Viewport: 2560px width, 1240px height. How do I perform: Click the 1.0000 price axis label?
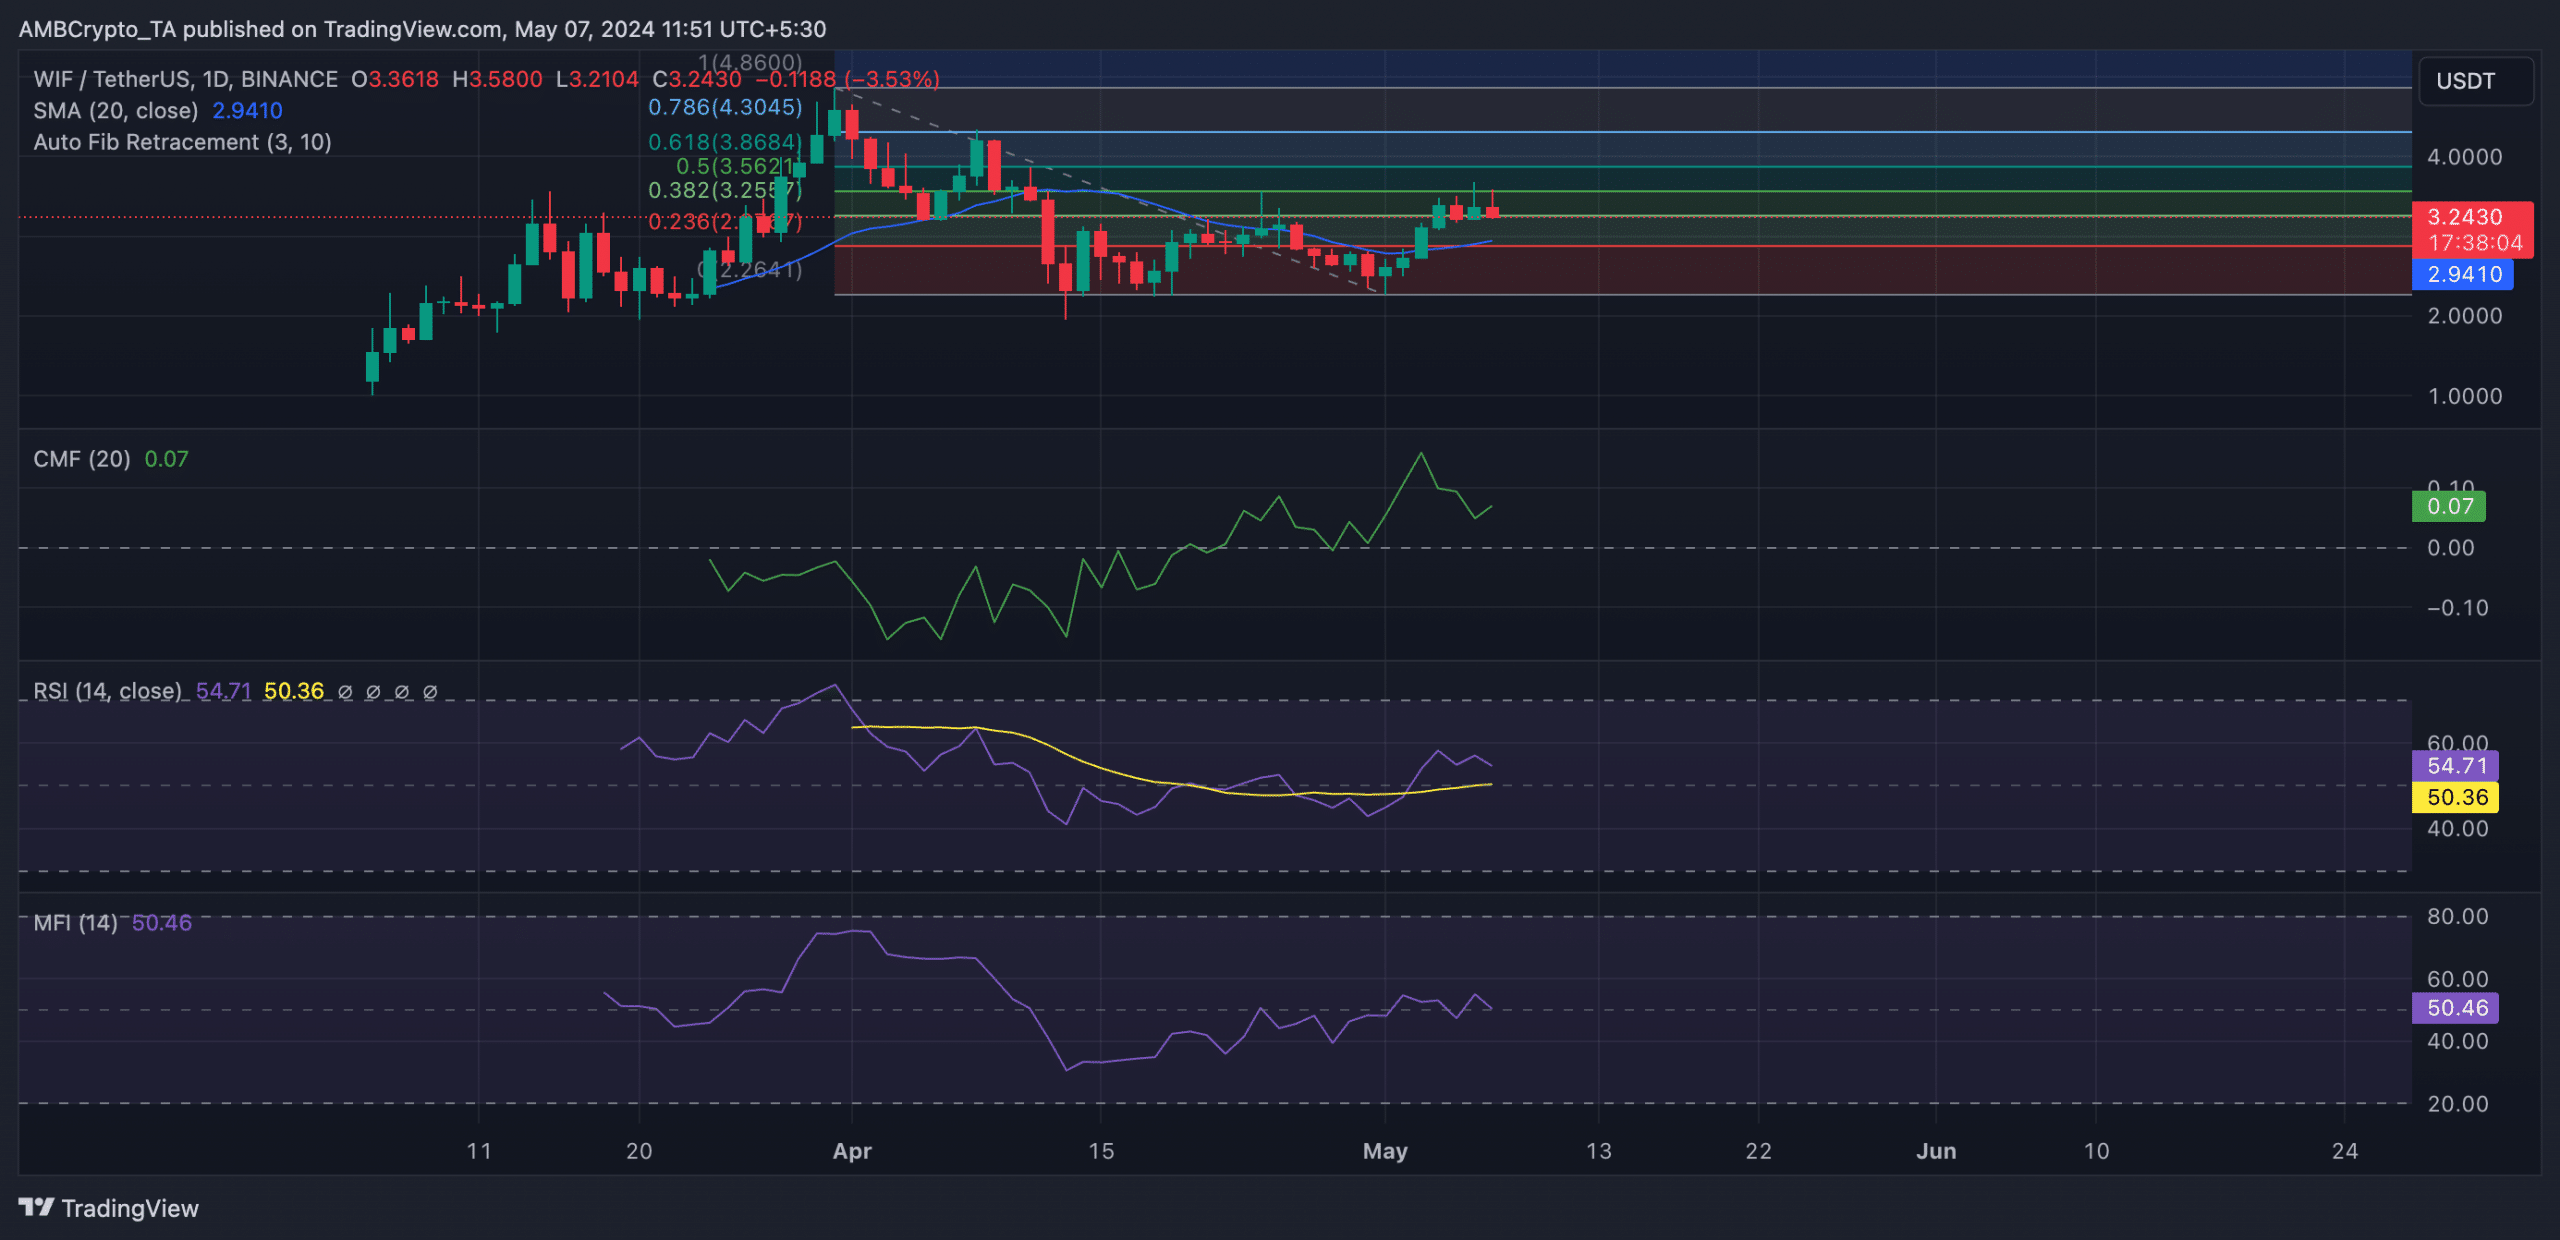(2465, 396)
